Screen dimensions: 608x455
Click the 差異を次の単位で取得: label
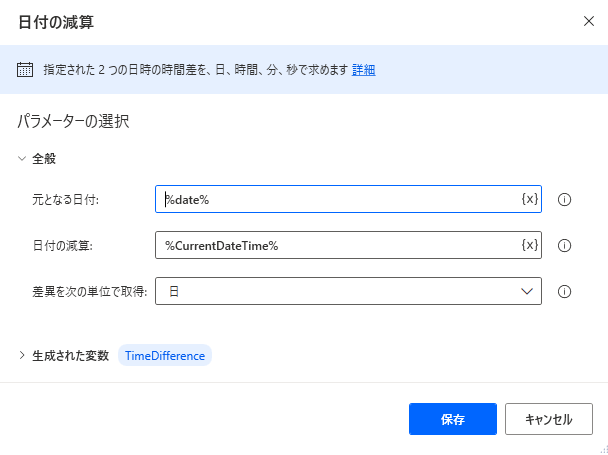click(x=90, y=291)
